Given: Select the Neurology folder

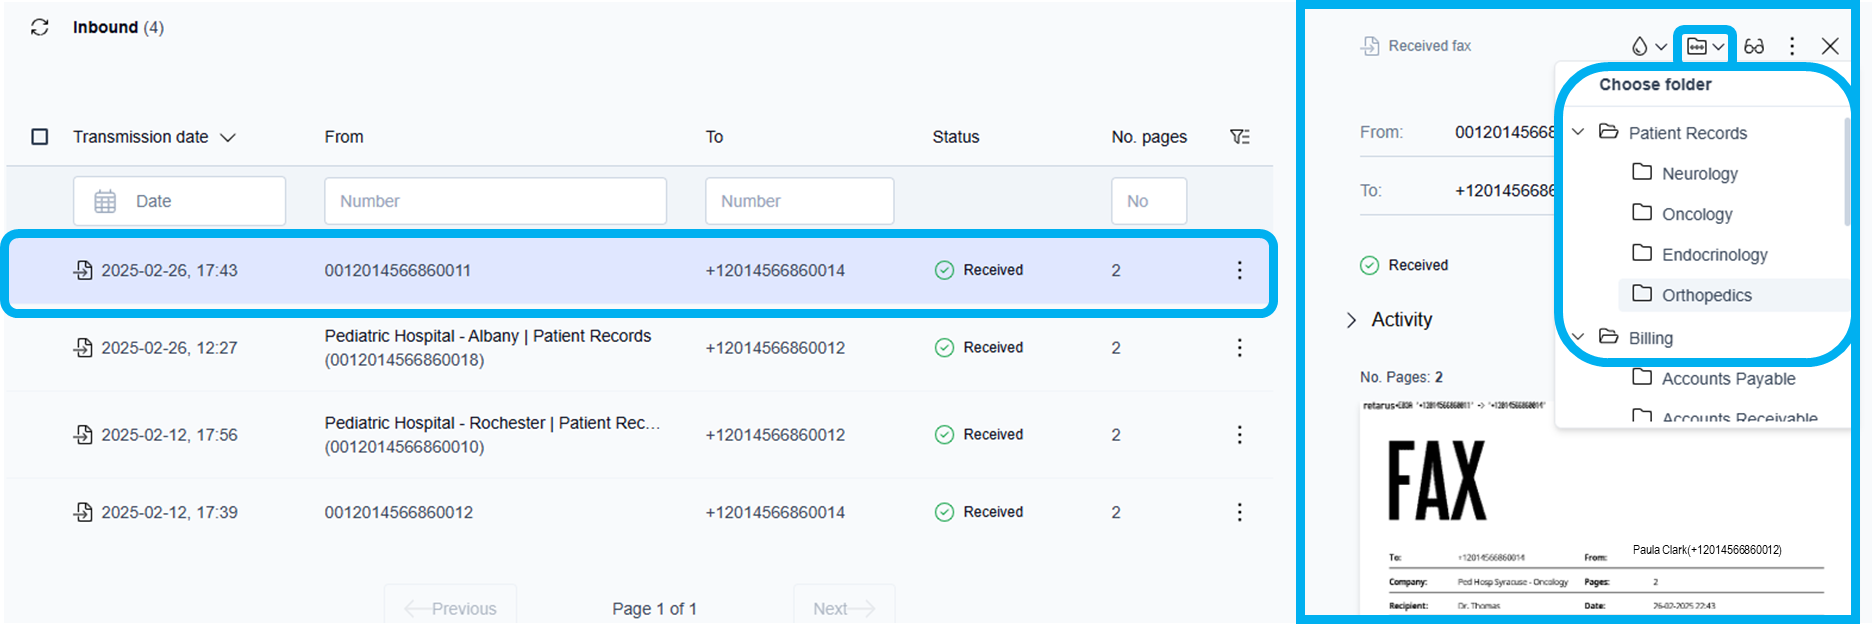Looking at the screenshot, I should point(1699,174).
